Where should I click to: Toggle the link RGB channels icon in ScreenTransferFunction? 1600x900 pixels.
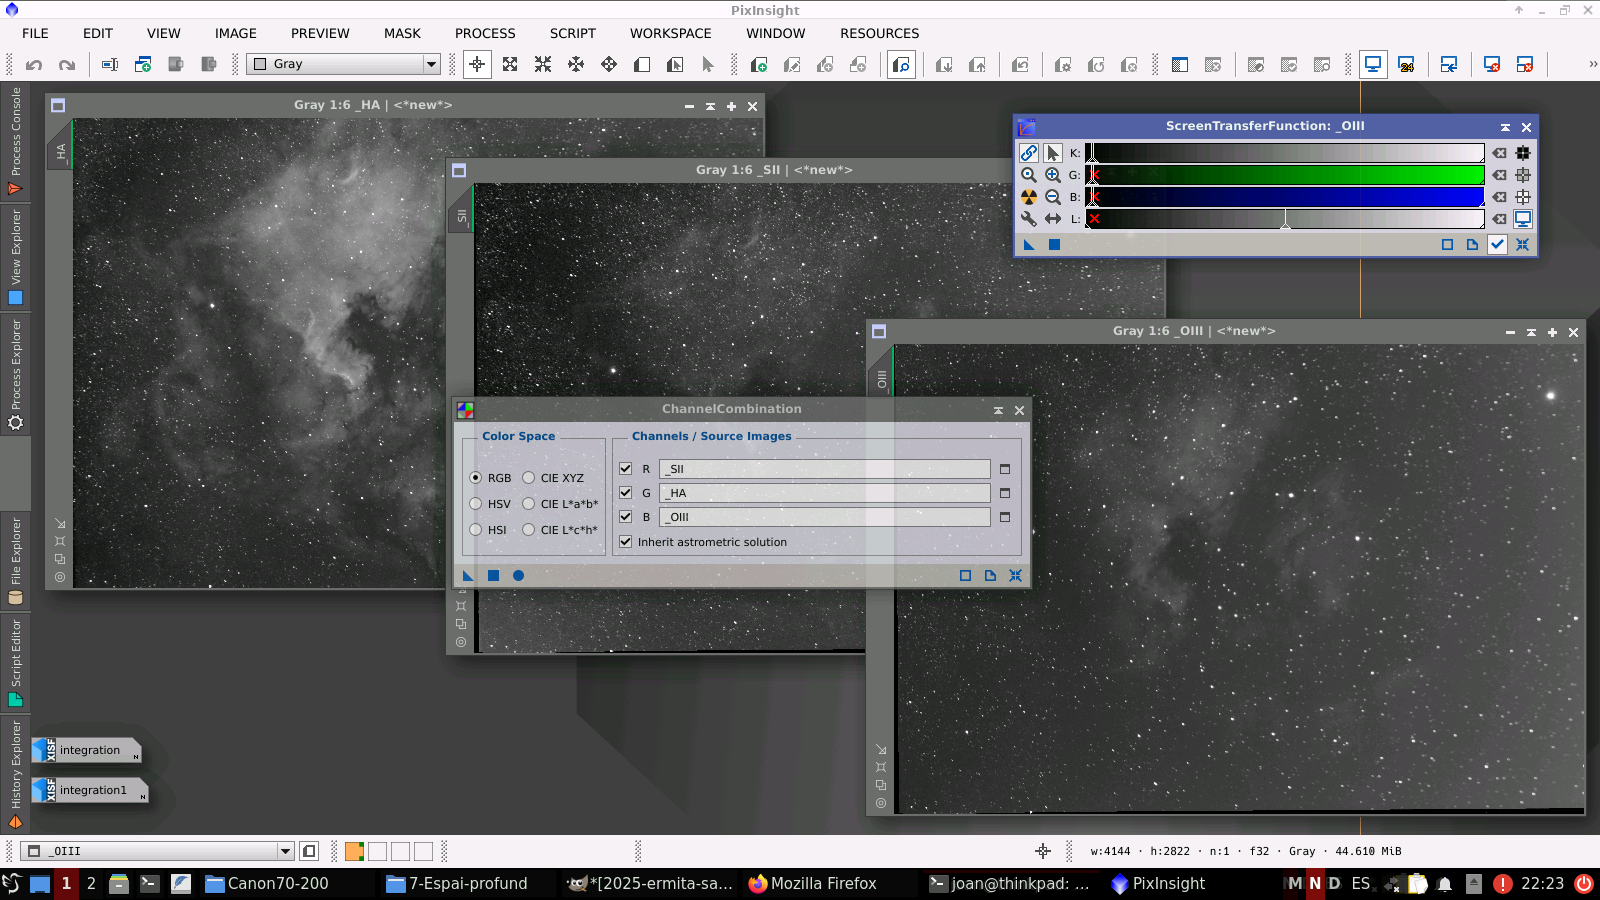click(1028, 153)
